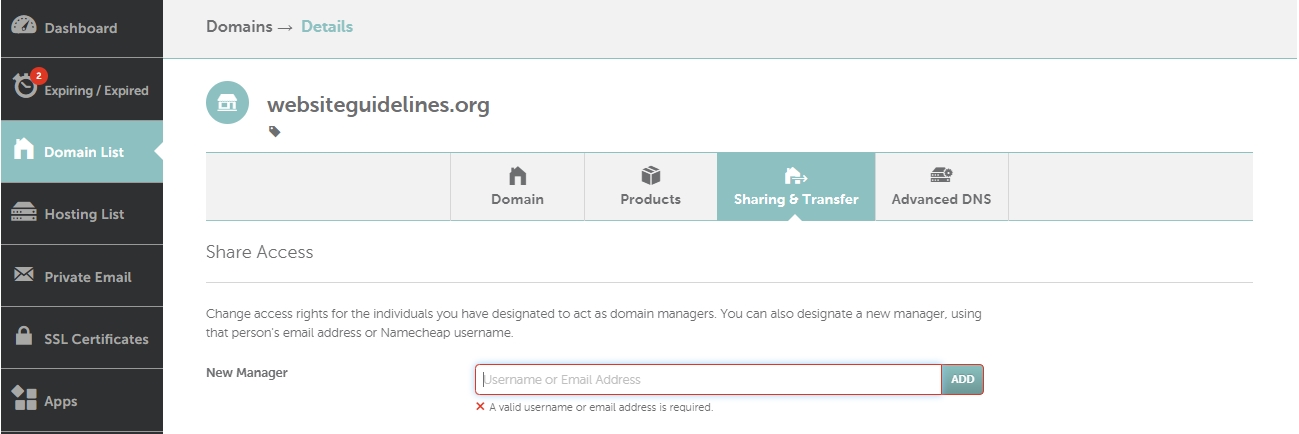Image resolution: width=1299 pixels, height=434 pixels.
Task: Click the red X validation error icon
Action: pyautogui.click(x=480, y=407)
